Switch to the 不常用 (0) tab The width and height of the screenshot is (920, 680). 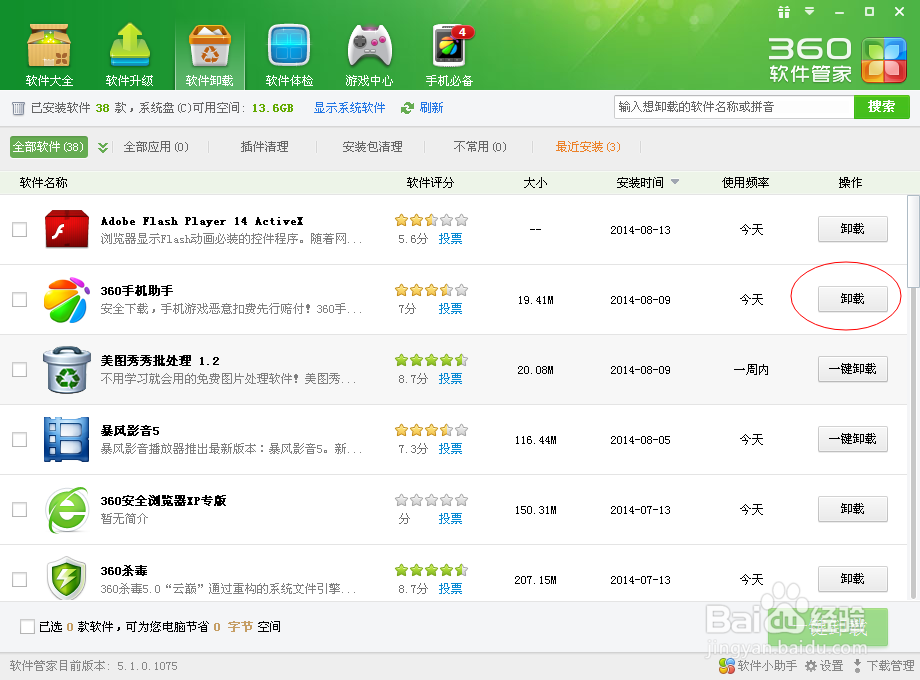coord(480,147)
